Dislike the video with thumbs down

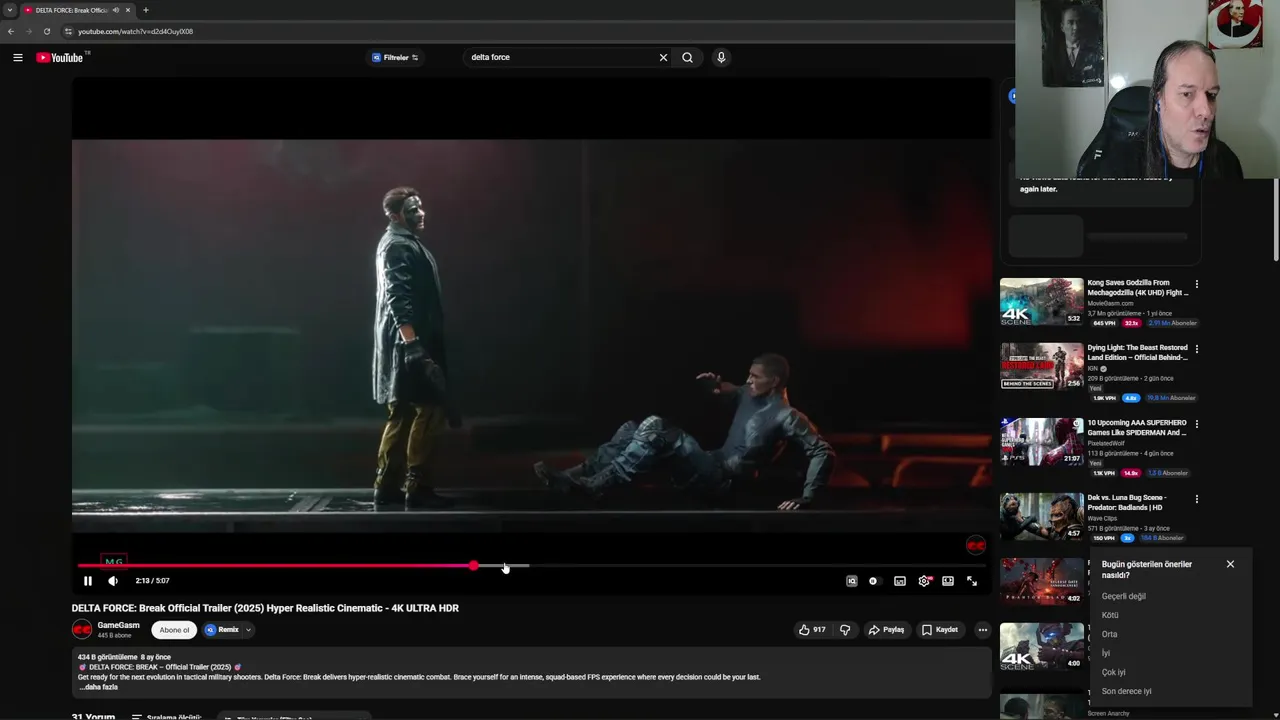click(845, 630)
